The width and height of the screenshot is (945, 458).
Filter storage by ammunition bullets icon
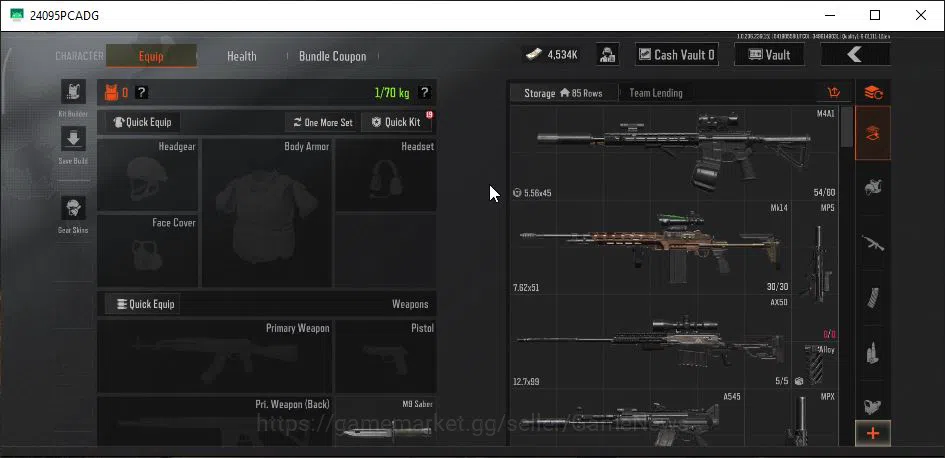click(x=873, y=353)
